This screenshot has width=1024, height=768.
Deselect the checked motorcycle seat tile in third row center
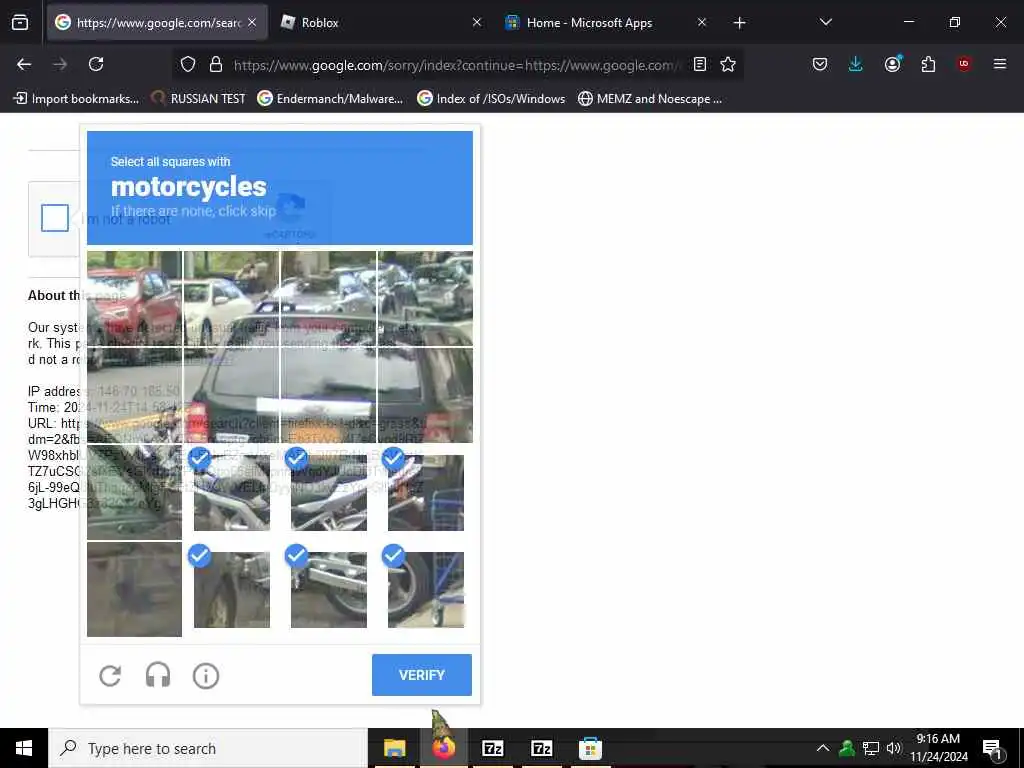coord(328,492)
